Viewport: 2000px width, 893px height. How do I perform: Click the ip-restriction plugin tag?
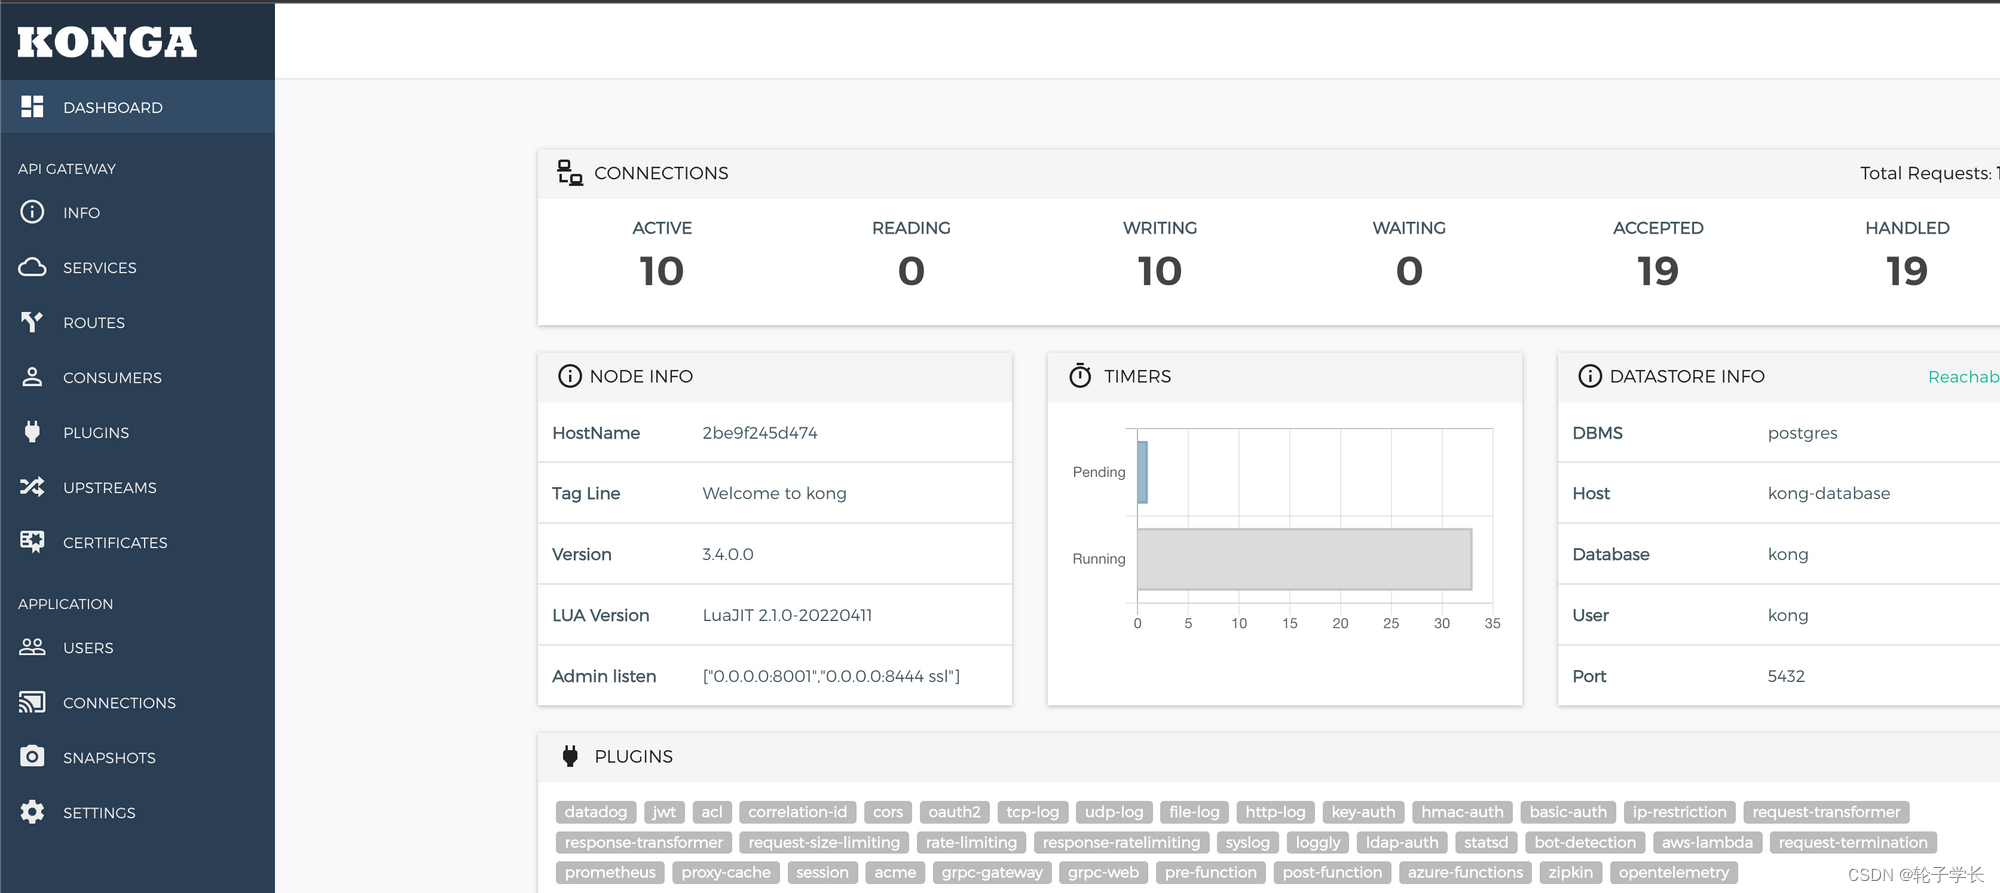coord(1680,812)
